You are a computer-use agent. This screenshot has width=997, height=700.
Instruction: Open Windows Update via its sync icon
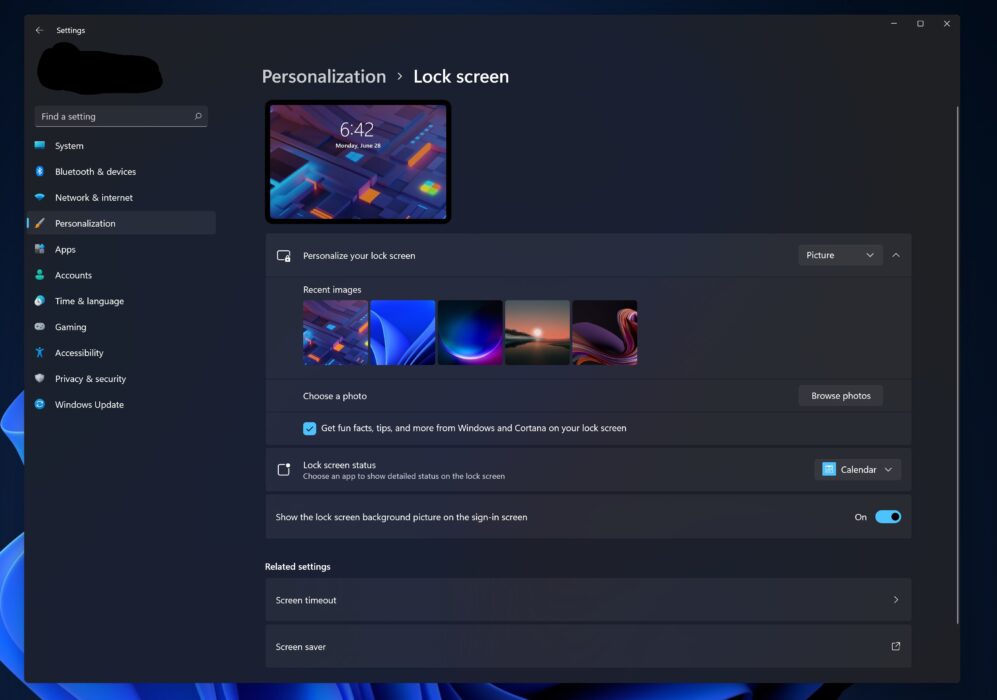click(x=40, y=405)
